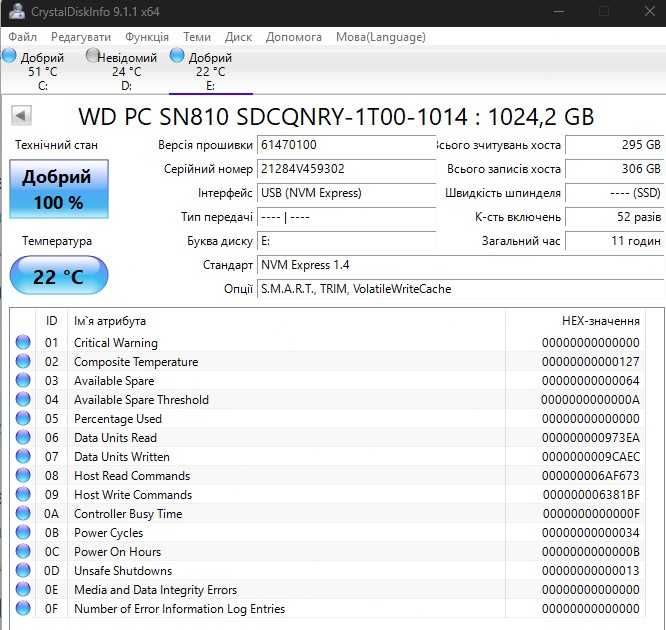Screen dimensions: 666x630
Task: Click status orb of Host Write Commands row
Action: pyautogui.click(x=23, y=494)
